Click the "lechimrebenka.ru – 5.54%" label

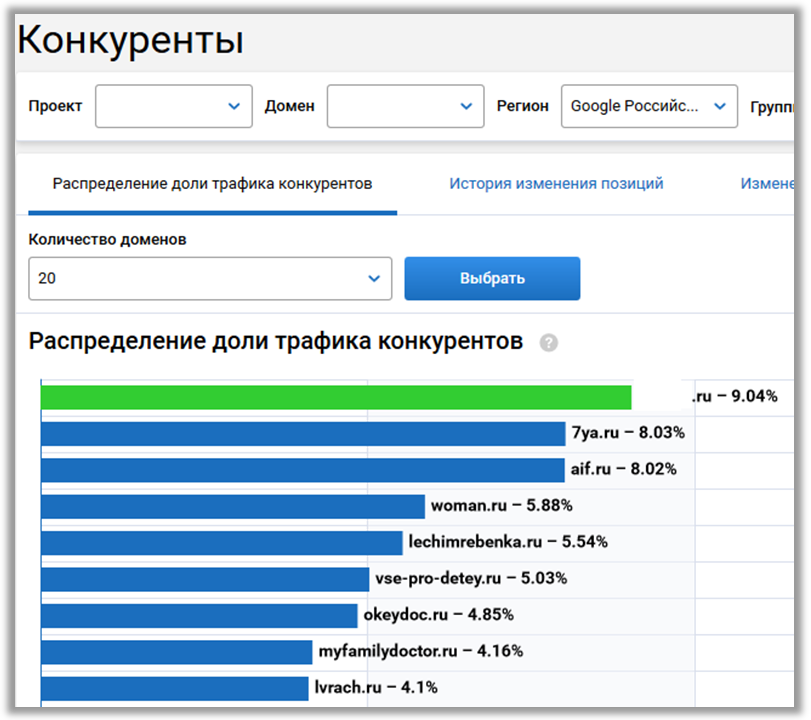508,542
